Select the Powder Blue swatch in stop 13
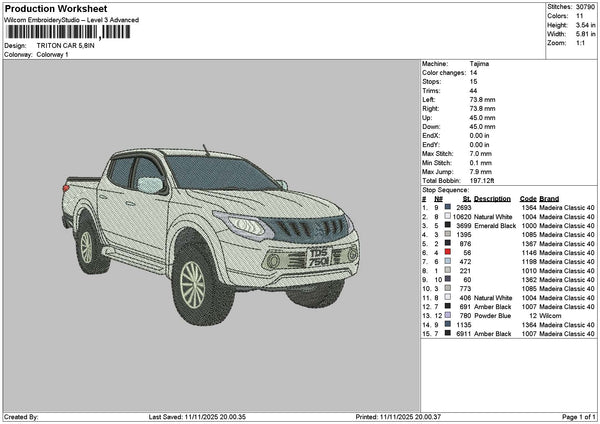 [x=447, y=315]
